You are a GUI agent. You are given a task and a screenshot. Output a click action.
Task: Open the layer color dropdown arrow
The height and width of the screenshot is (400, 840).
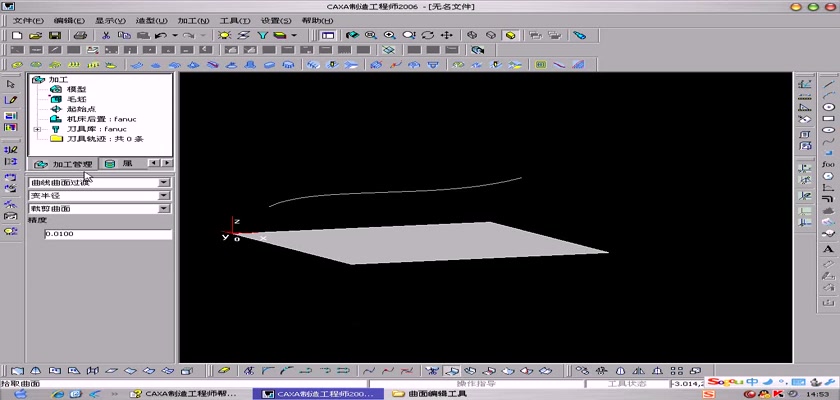coord(294,35)
